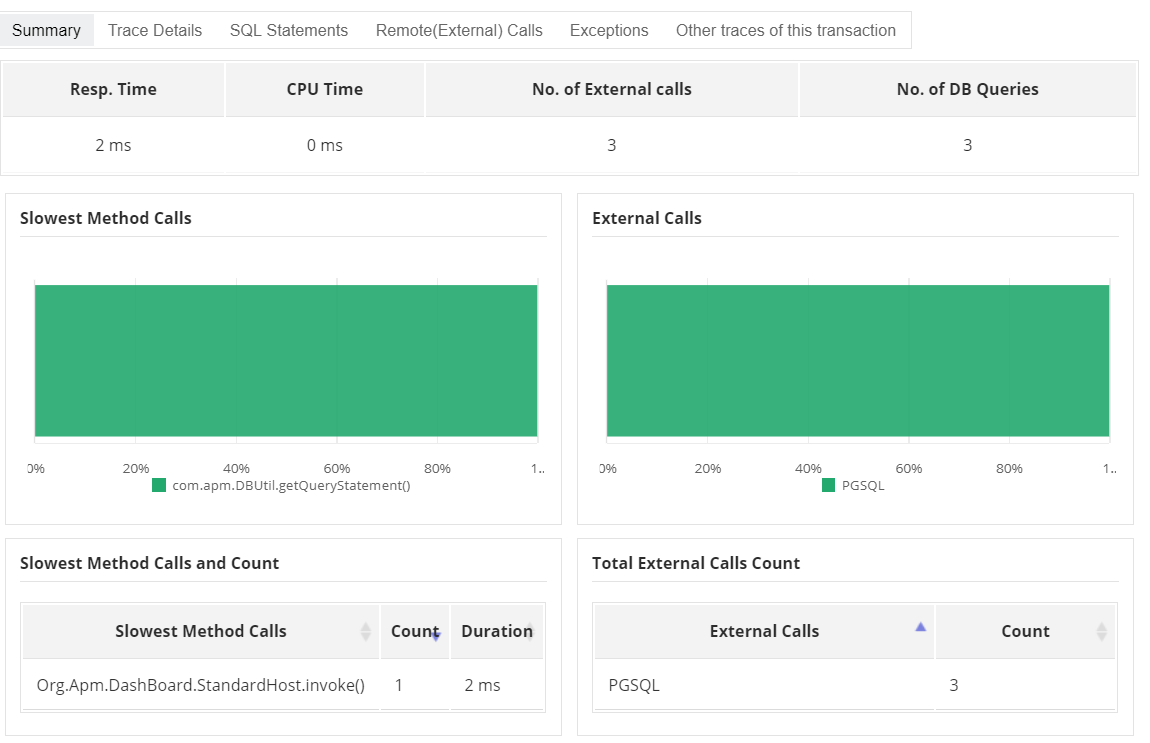Select the Remote(External) Calls tab
The width and height of the screenshot is (1150, 743).
pos(457,30)
